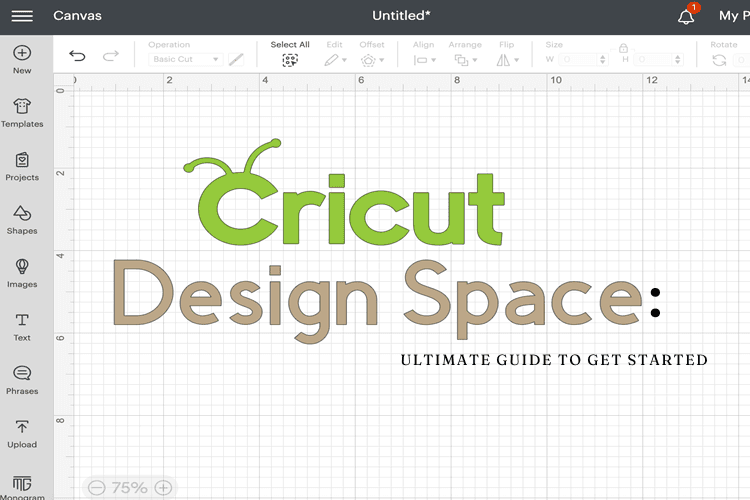Open the hamburger menu

coord(21,16)
